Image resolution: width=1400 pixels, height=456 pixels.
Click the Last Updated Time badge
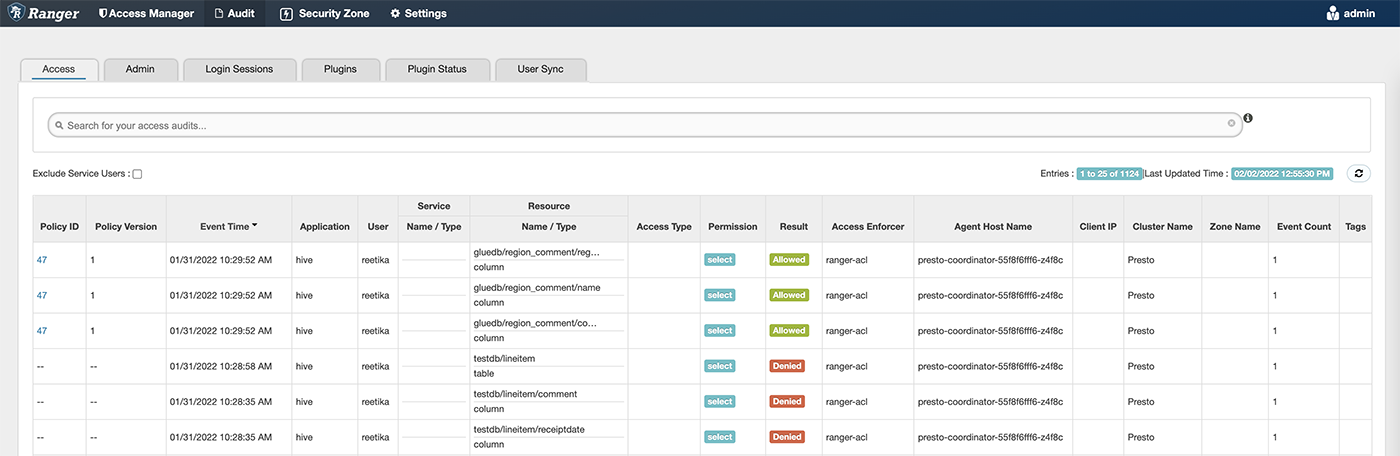(1282, 174)
